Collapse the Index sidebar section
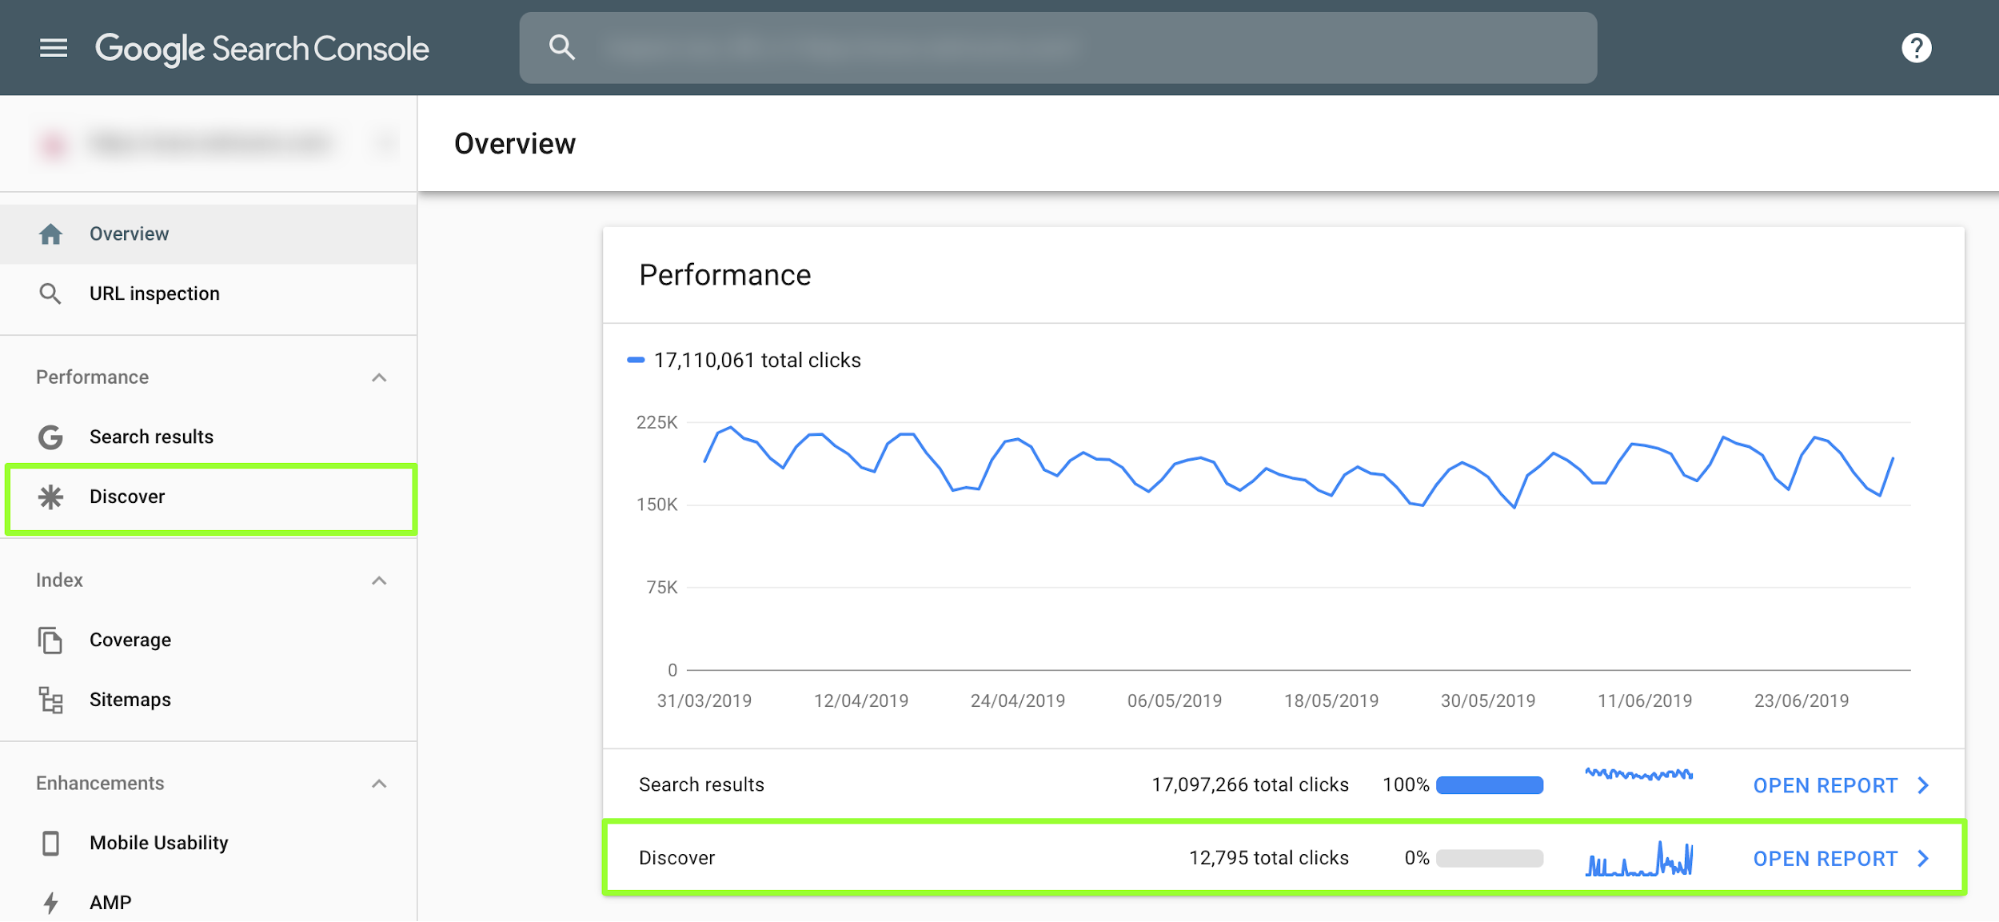The image size is (1999, 922). [379, 581]
